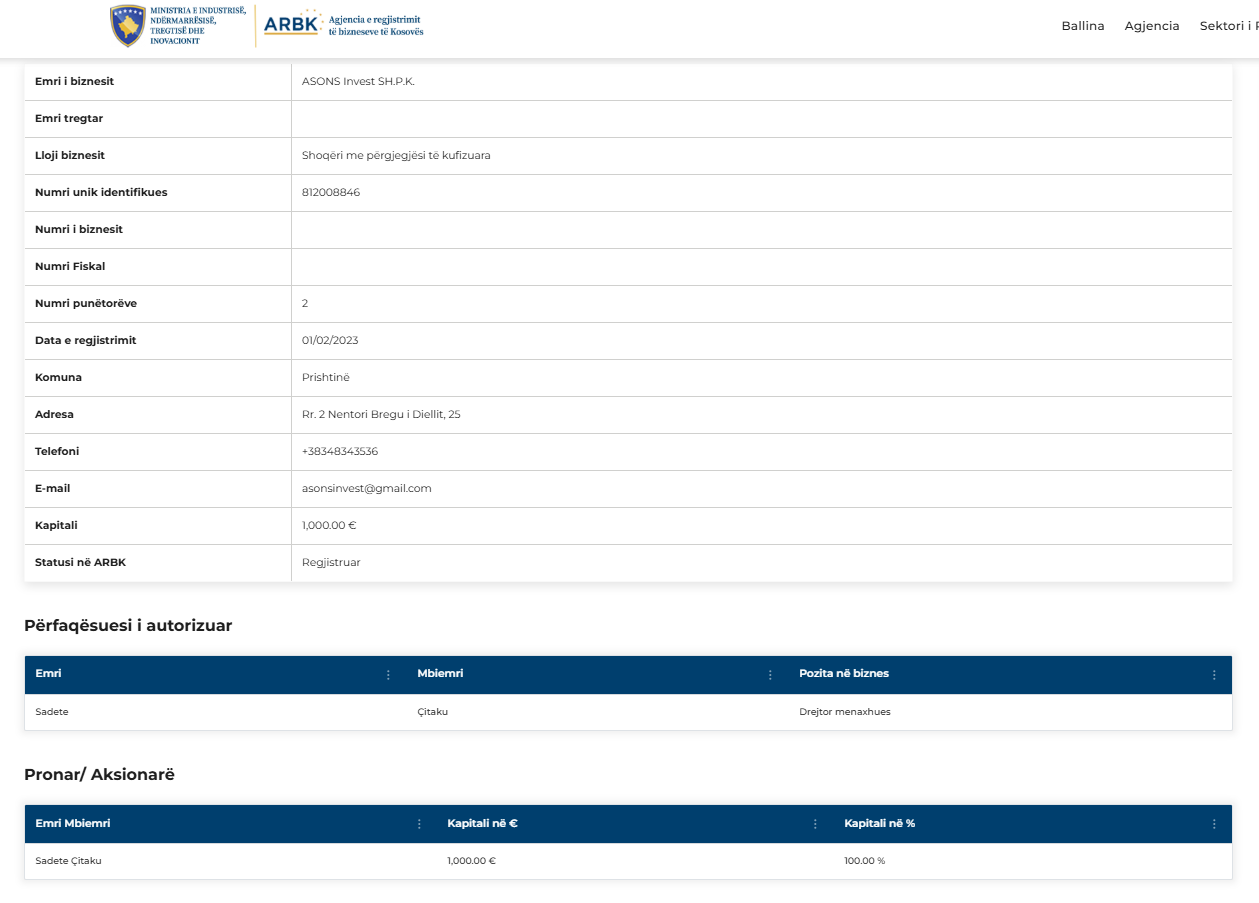1259x903 pixels.
Task: Open column menu for Kapitali në % header
Action: pos(1214,824)
